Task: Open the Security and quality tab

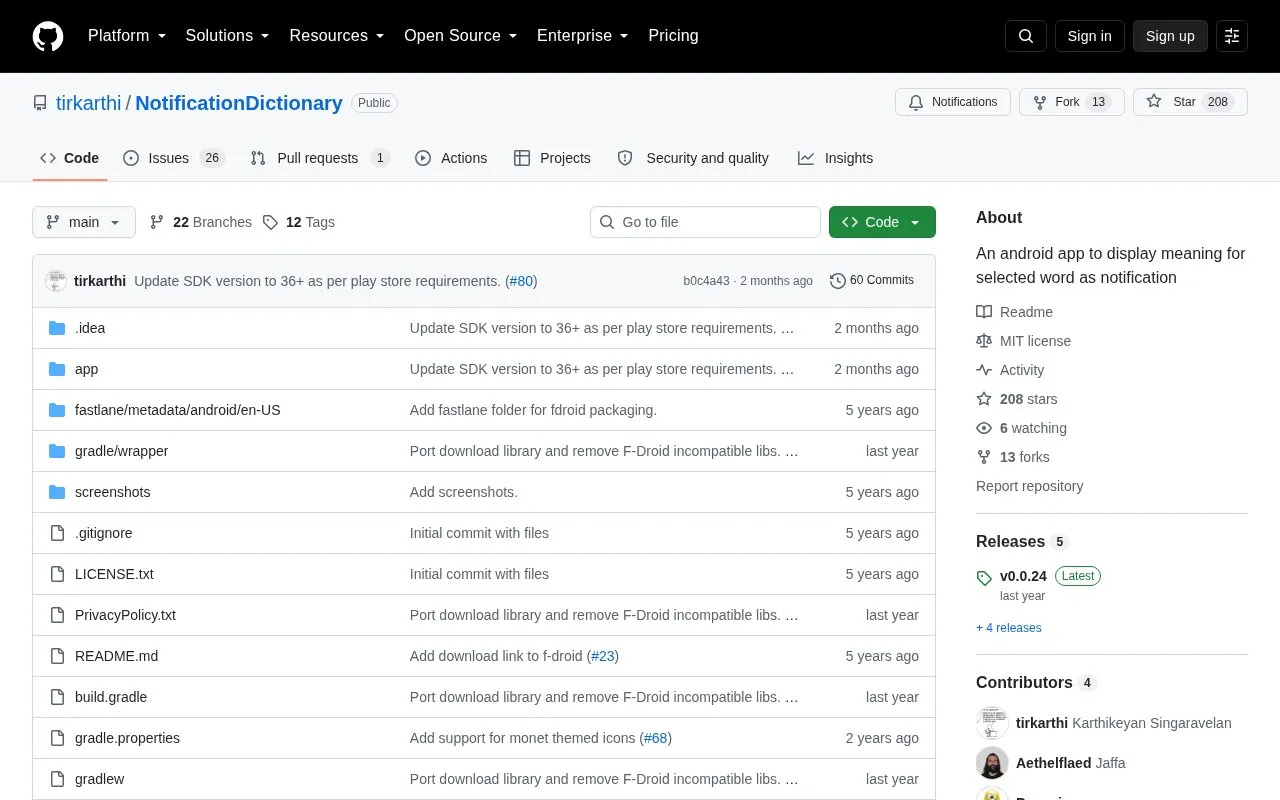Action: [693, 158]
